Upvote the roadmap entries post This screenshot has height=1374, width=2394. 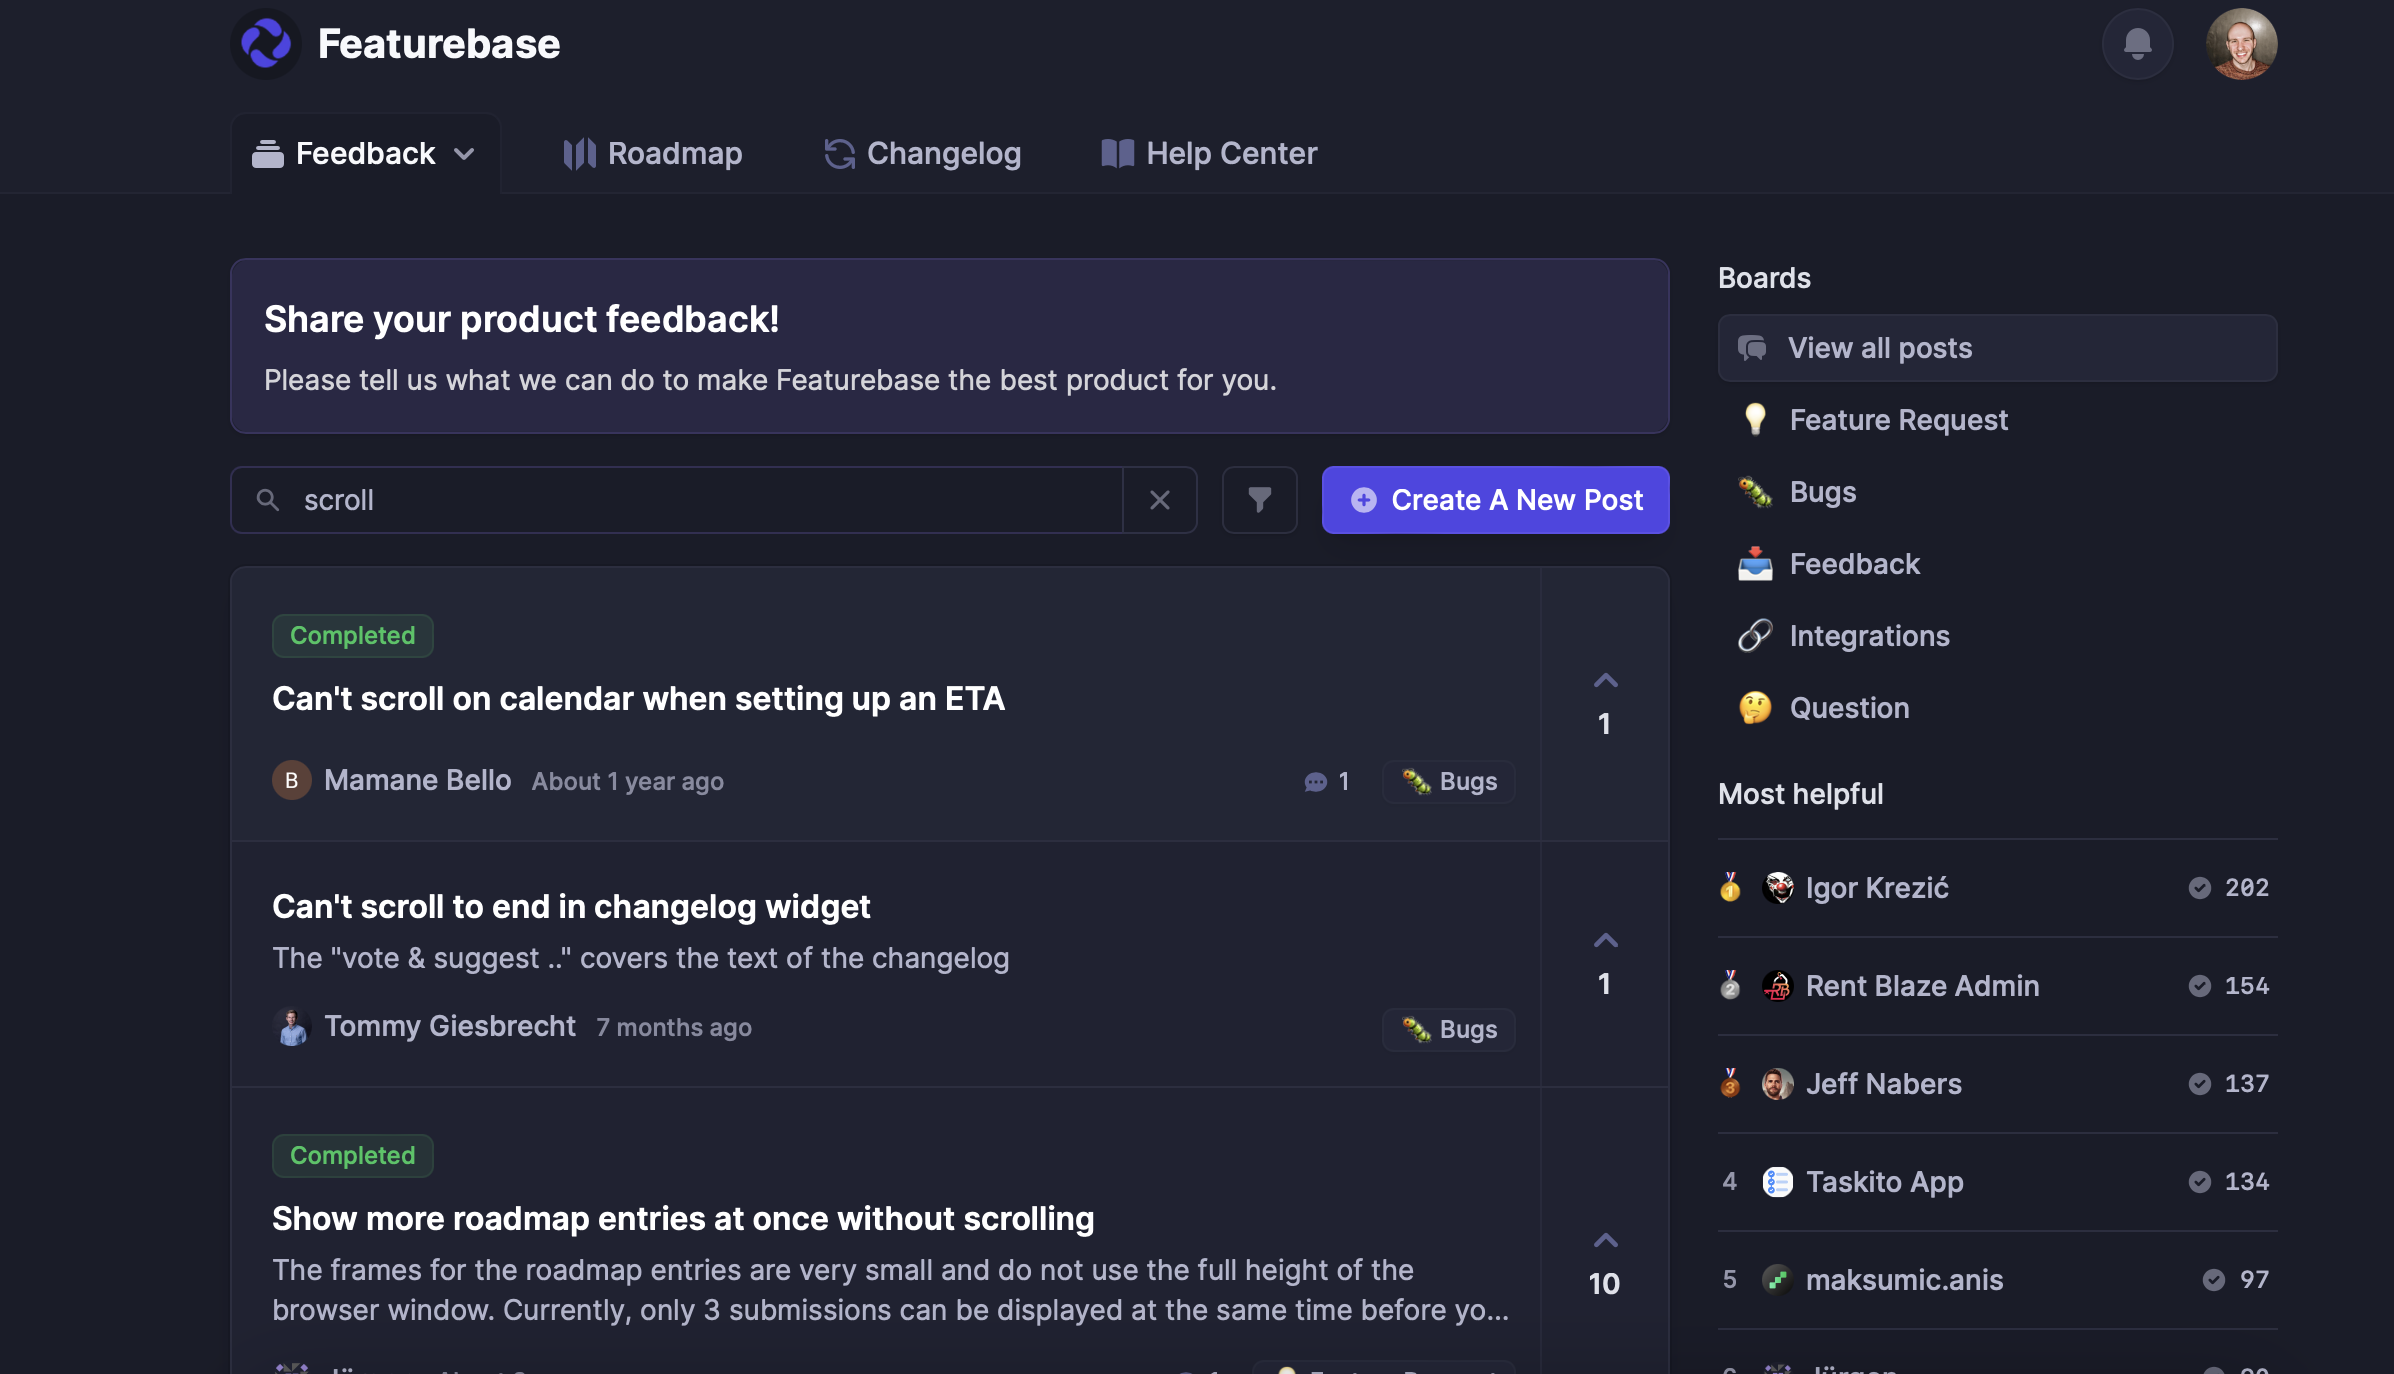click(1605, 1242)
